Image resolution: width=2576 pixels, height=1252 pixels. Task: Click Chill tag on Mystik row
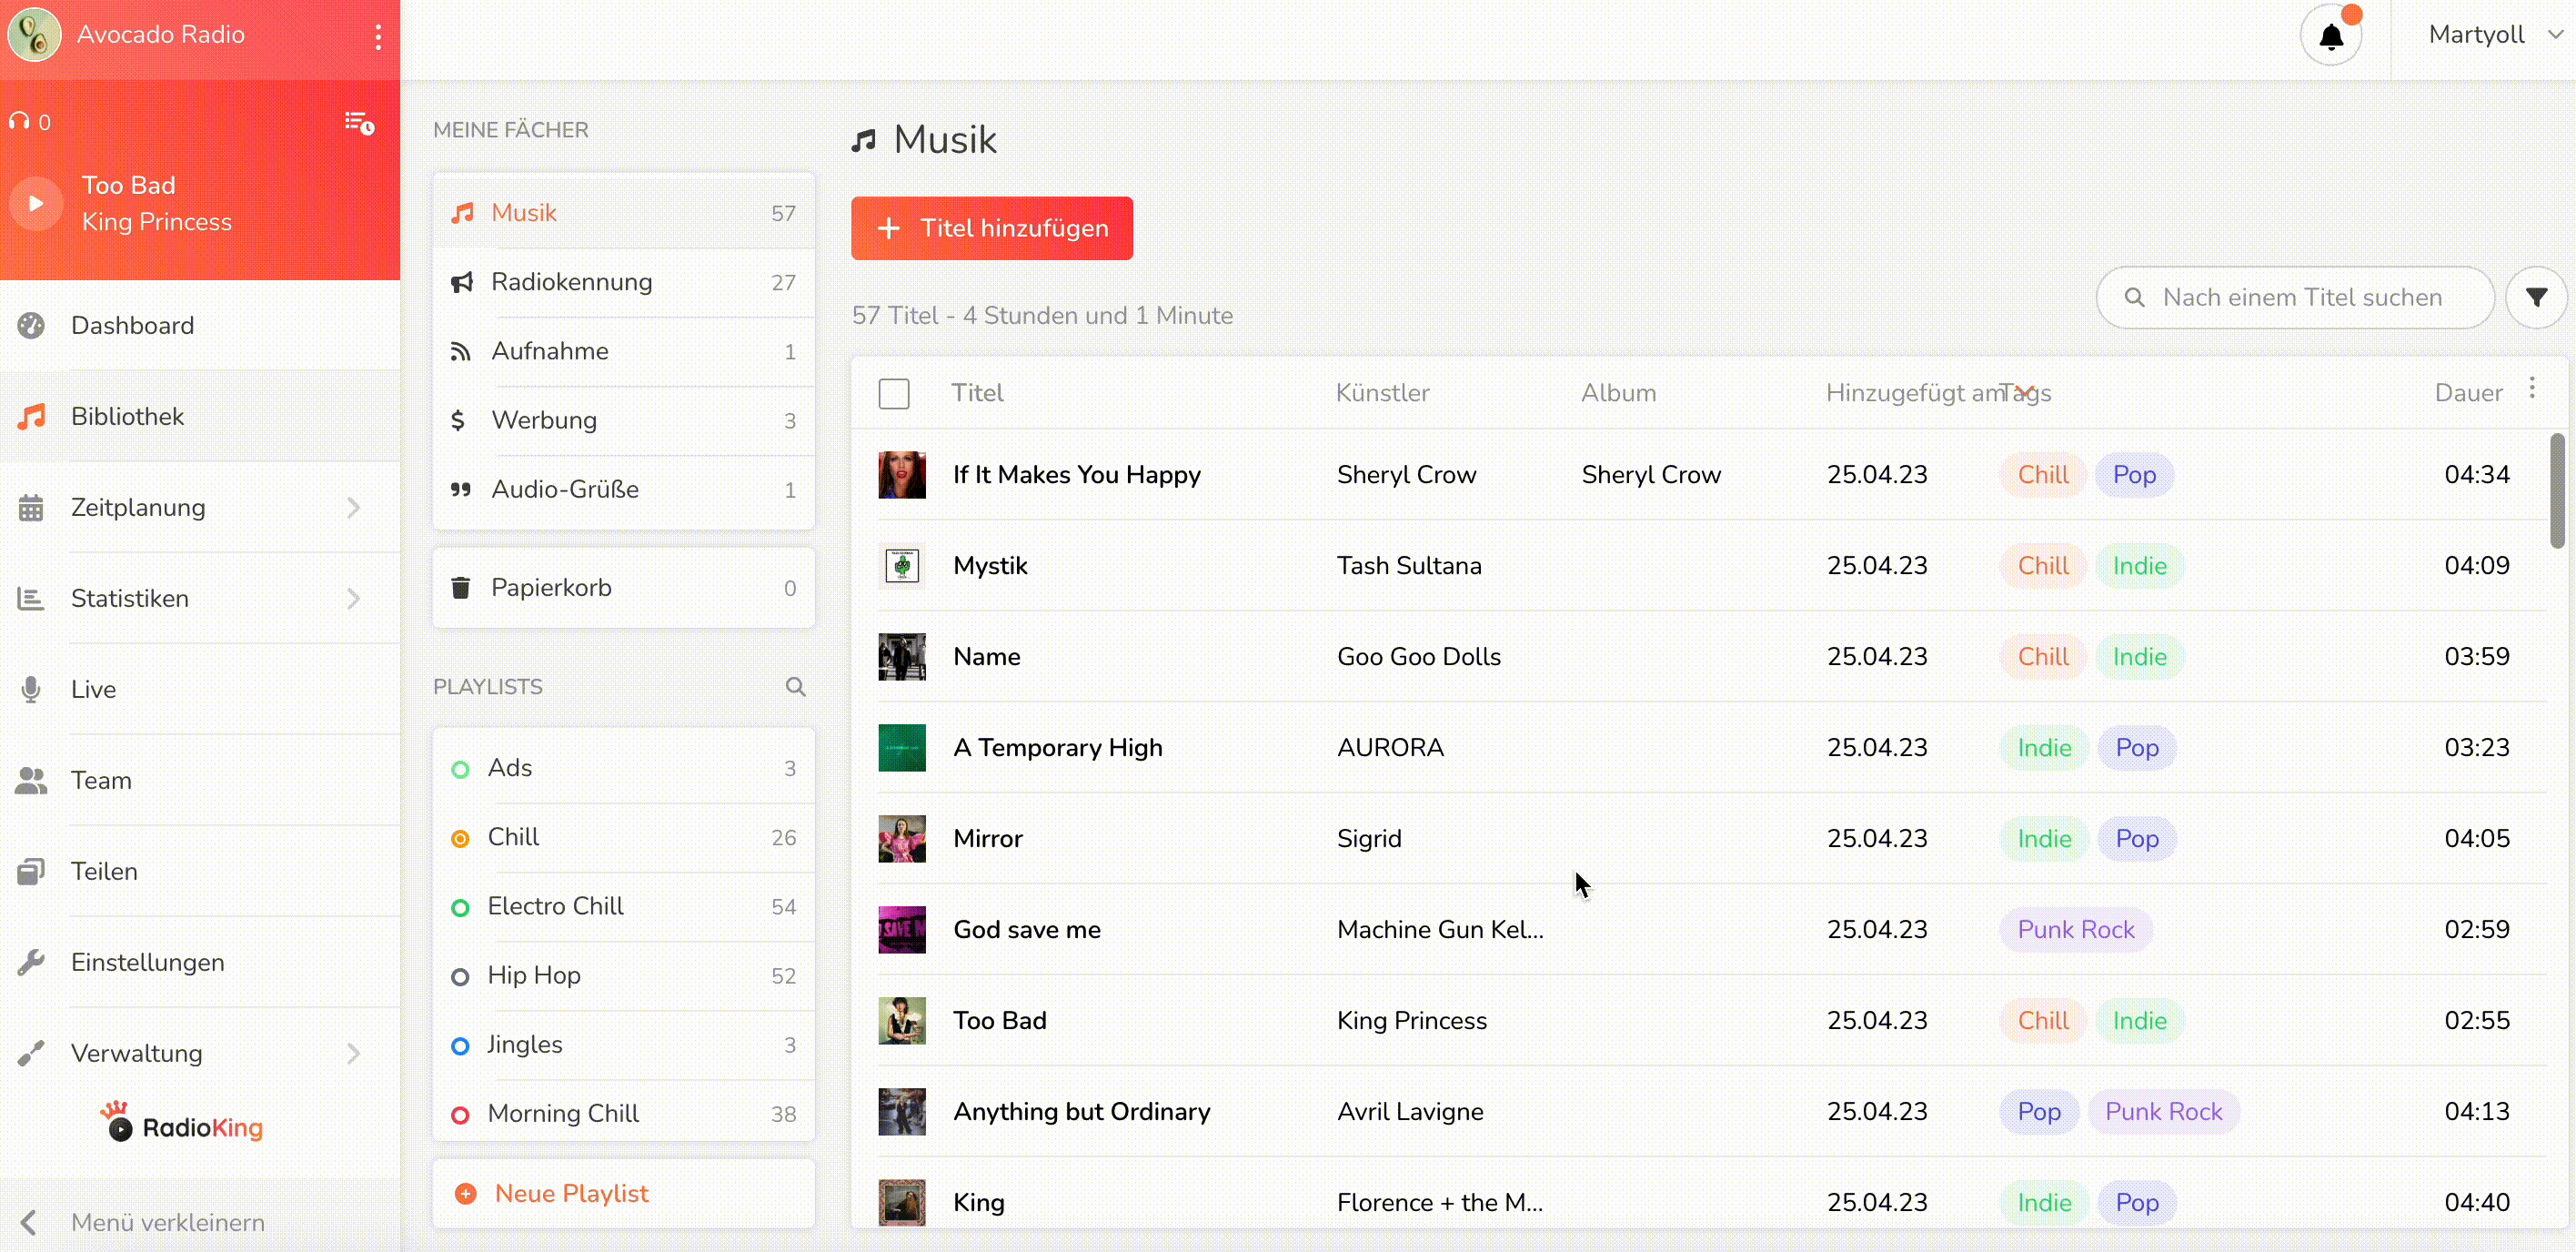2042,566
